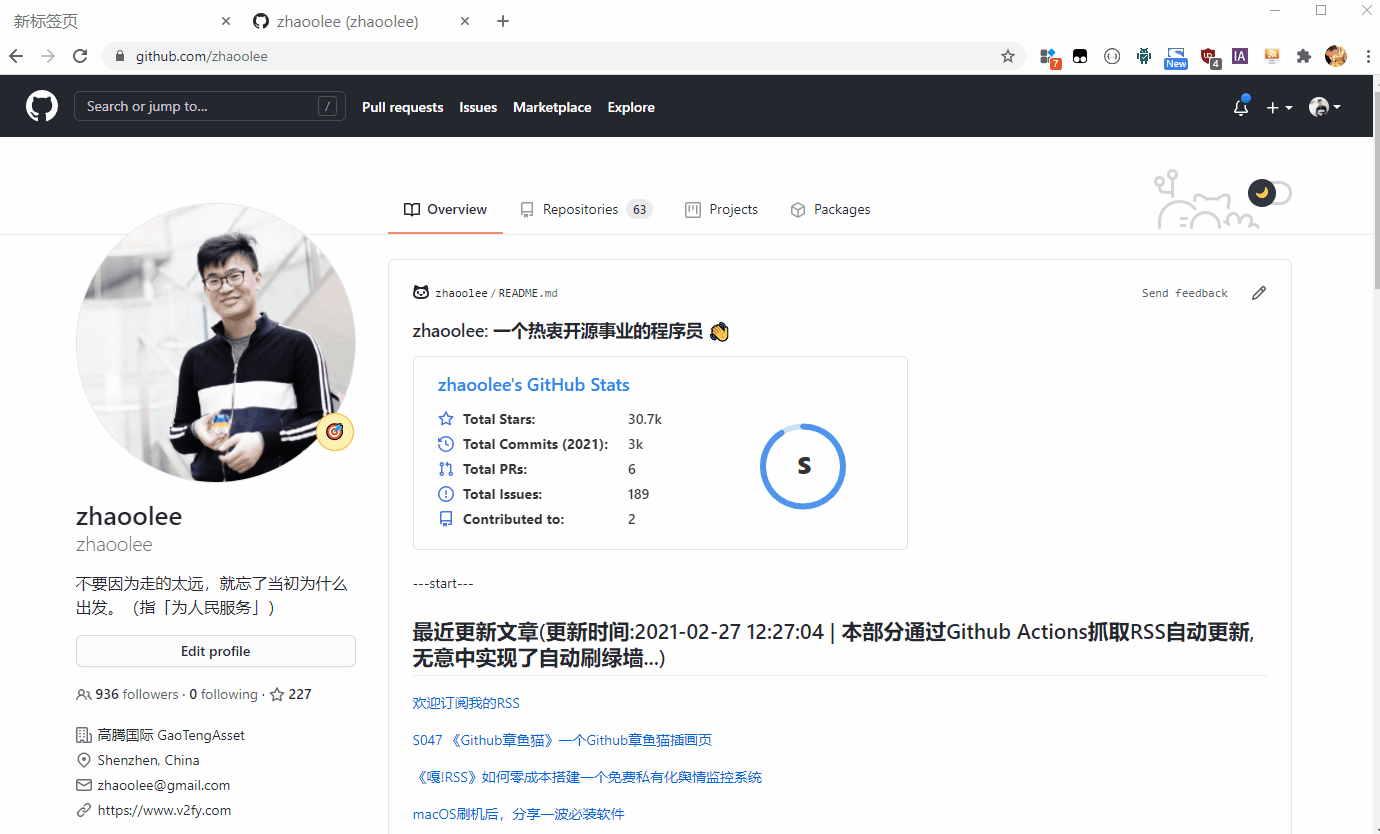
Task: Click the green Android robot extension icon
Action: (x=1144, y=56)
